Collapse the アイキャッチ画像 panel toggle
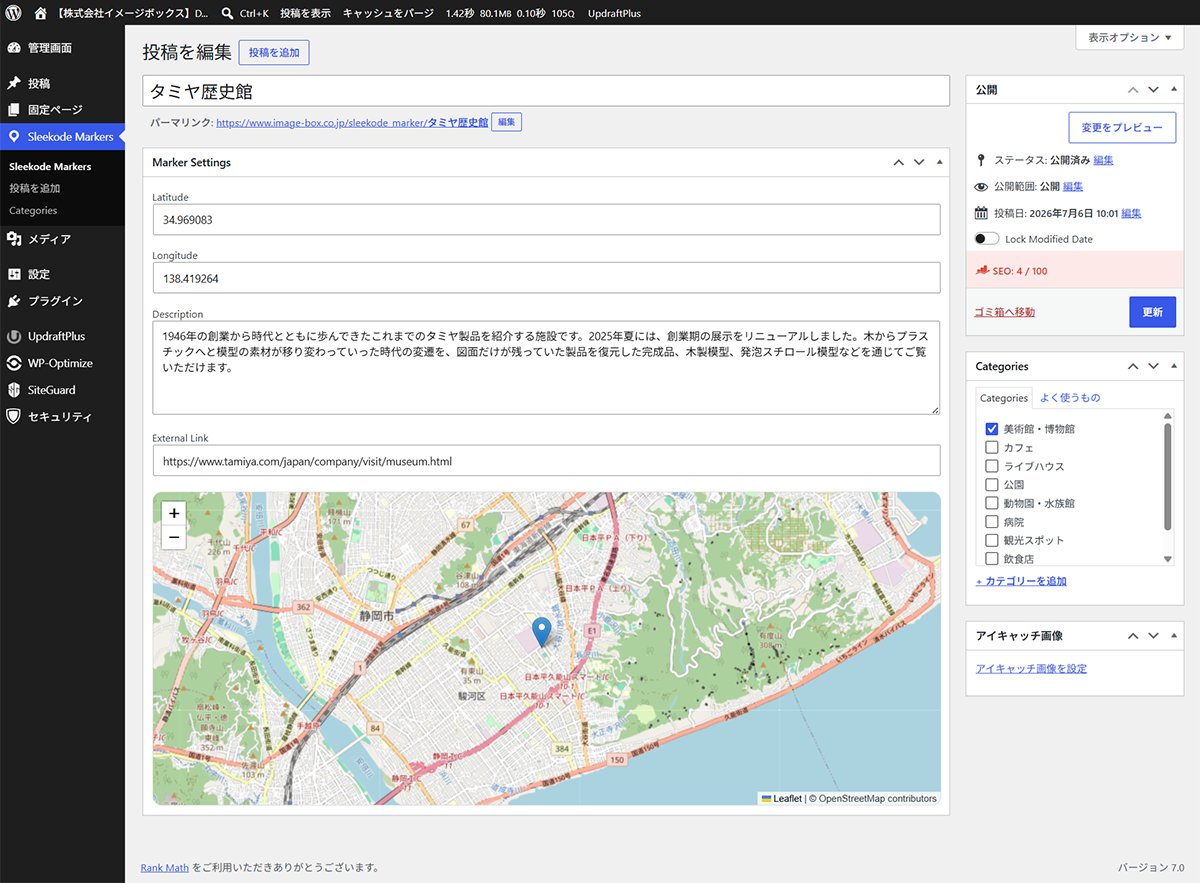Screen dimensions: 1200x883 click(1174, 636)
